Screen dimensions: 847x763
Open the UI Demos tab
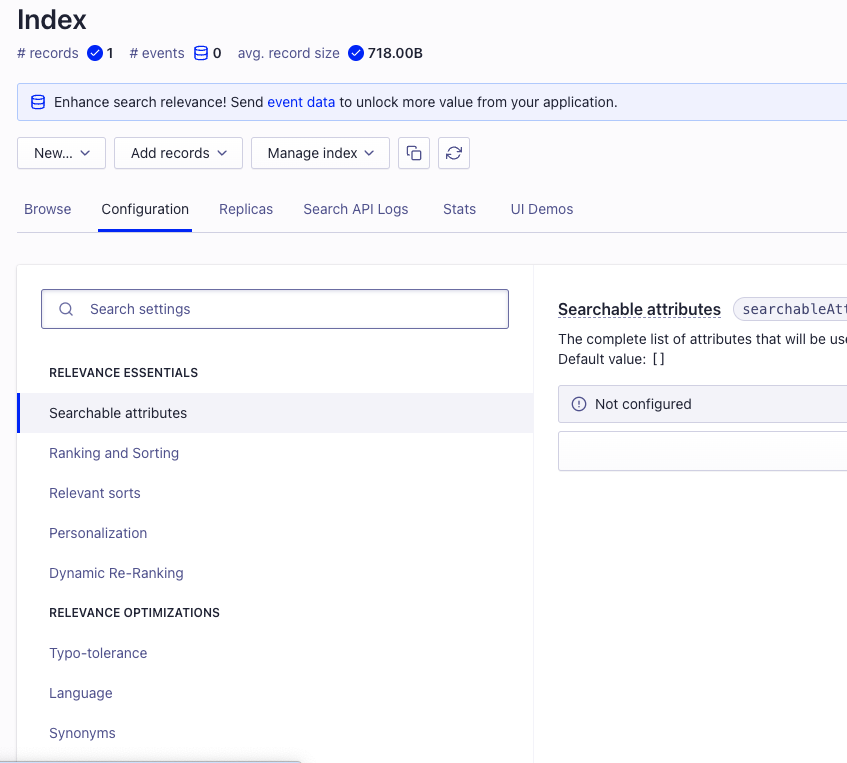[x=542, y=209]
